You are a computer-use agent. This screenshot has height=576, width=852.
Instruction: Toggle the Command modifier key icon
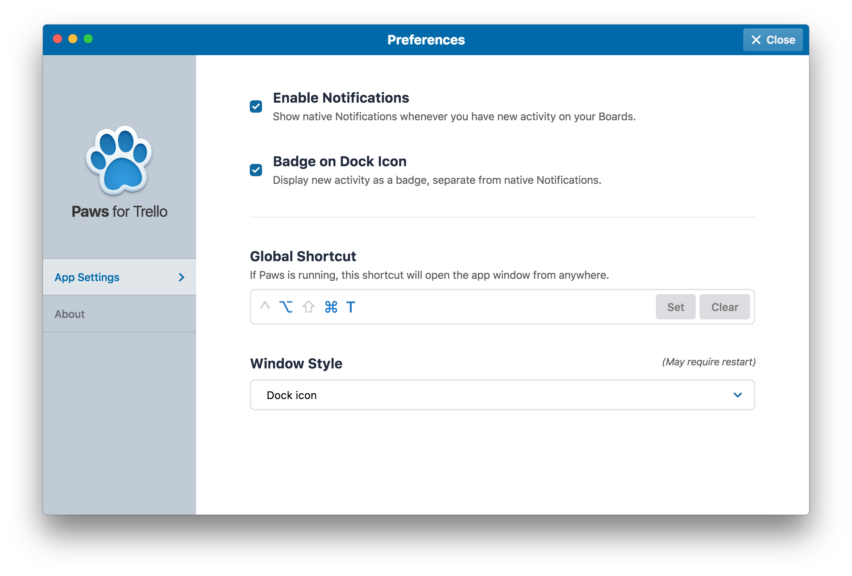tap(331, 307)
